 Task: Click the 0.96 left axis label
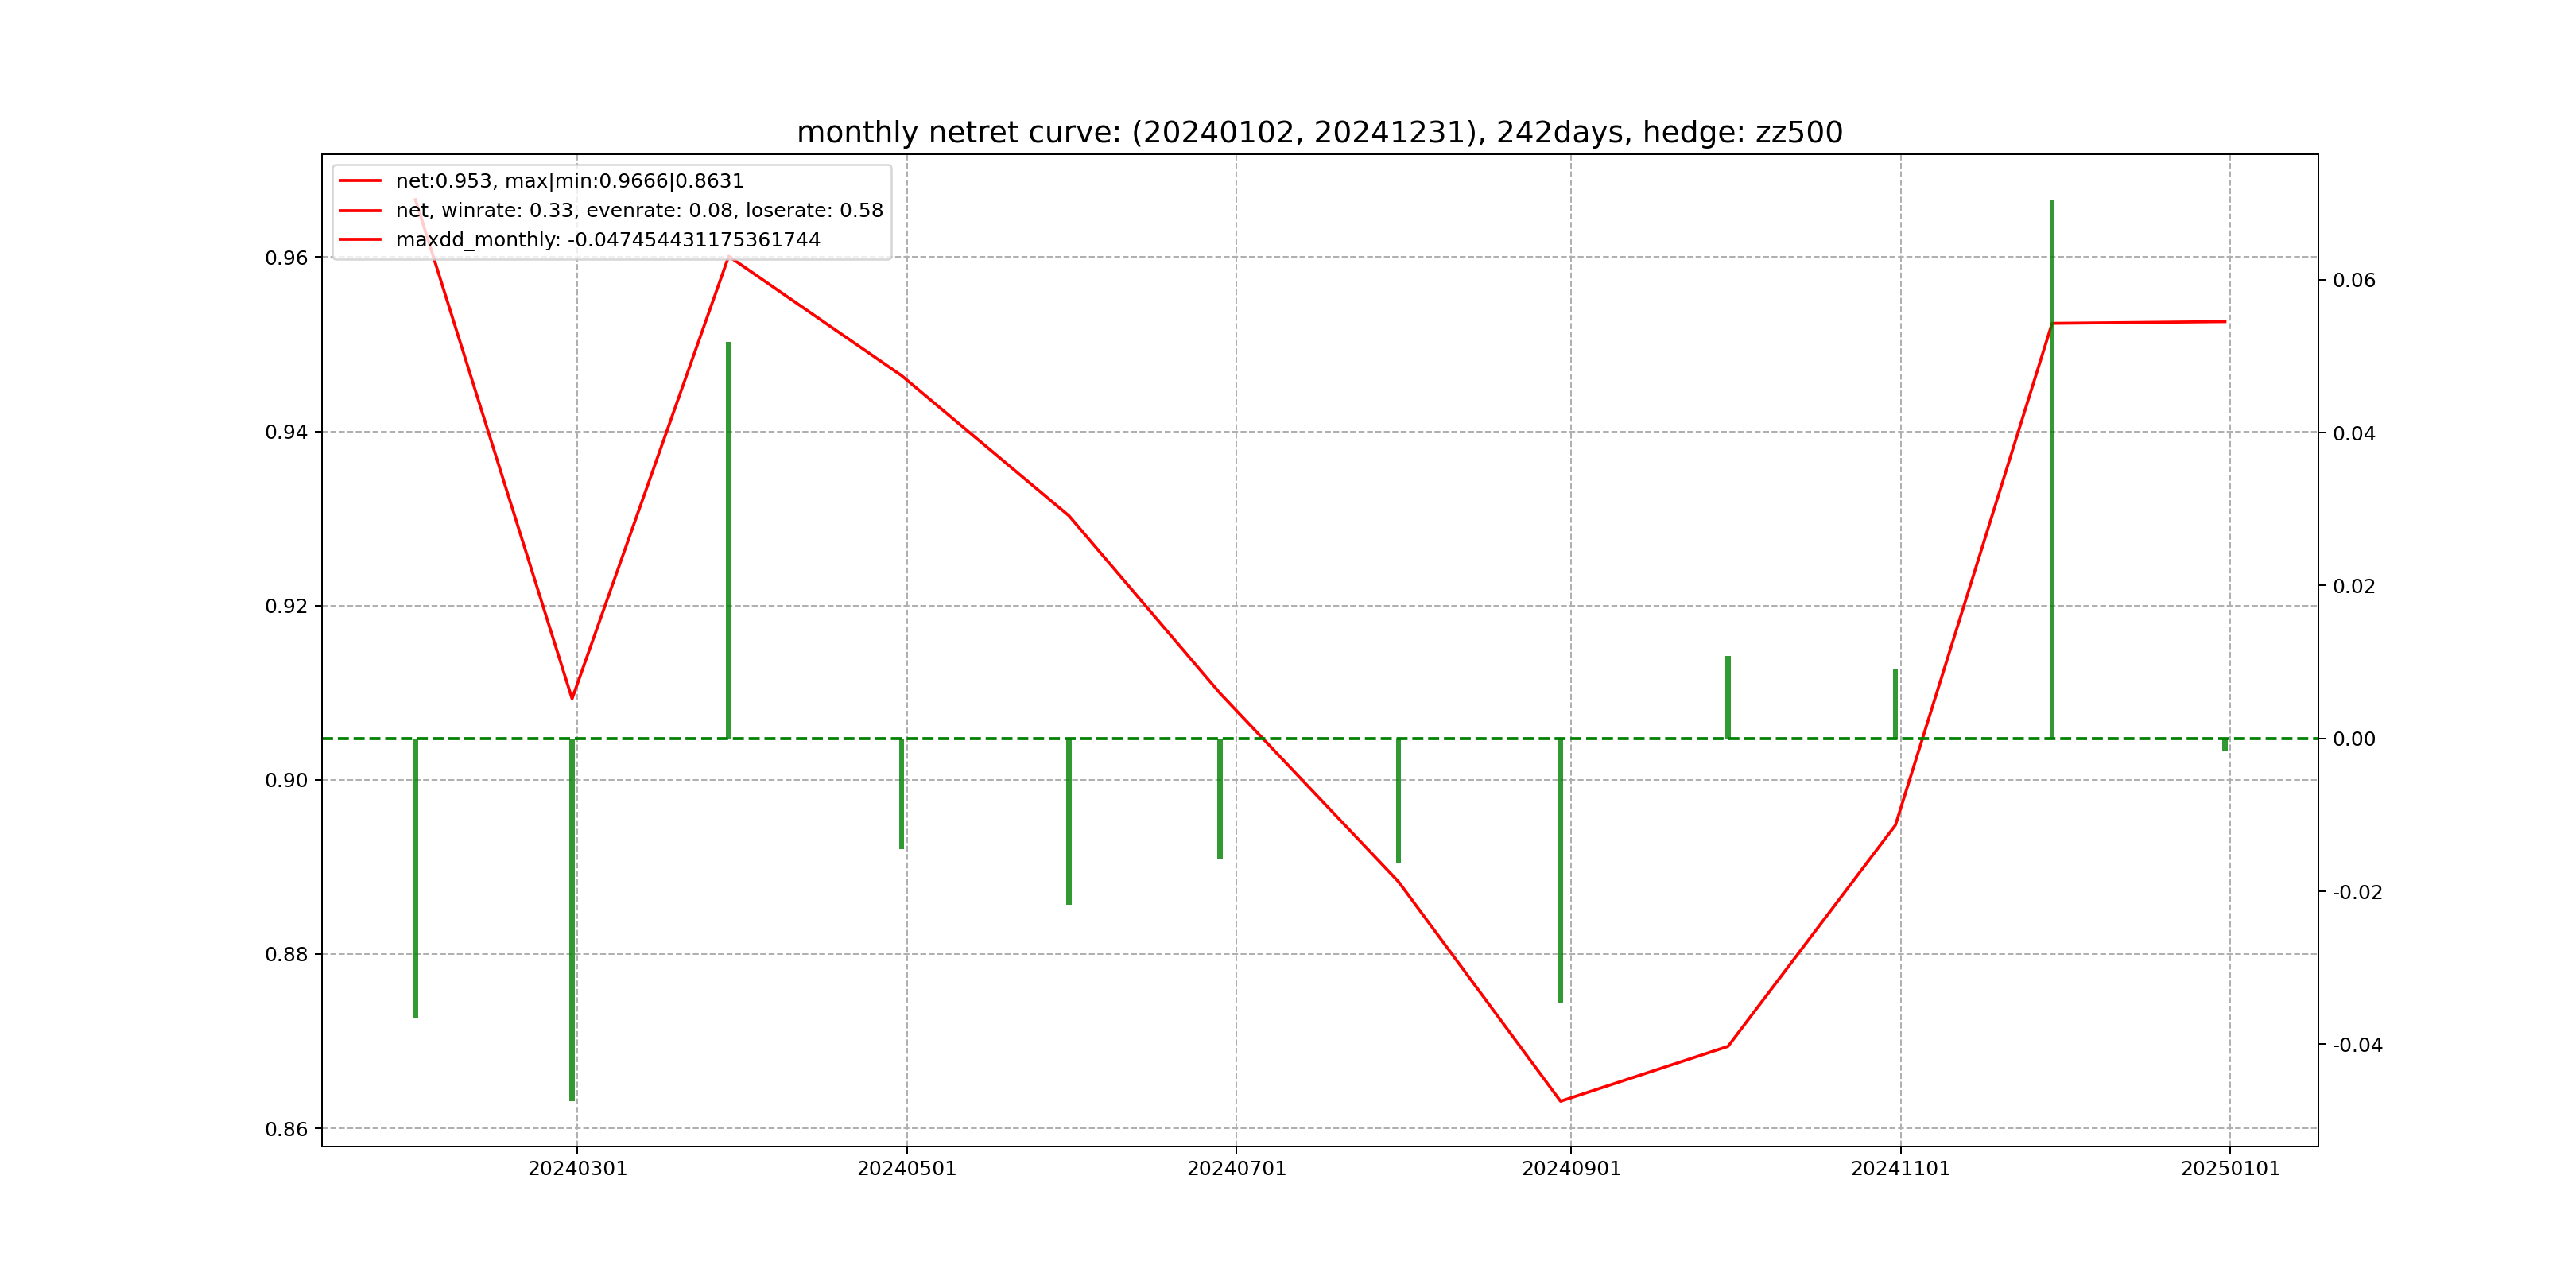(x=286, y=258)
